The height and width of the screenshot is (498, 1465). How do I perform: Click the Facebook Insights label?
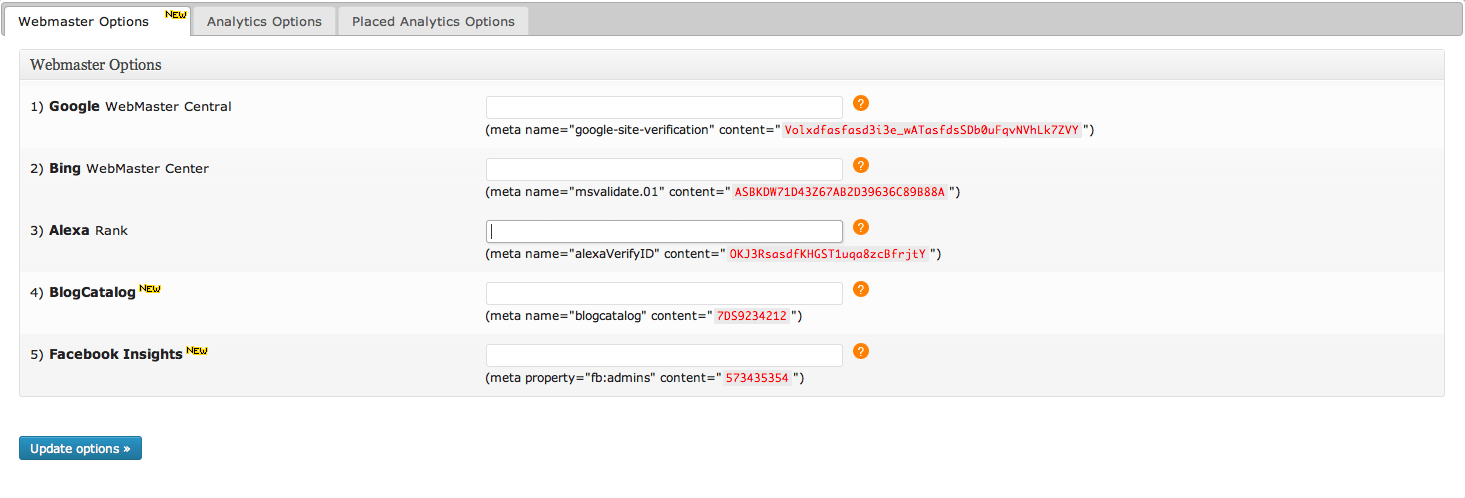coord(107,354)
